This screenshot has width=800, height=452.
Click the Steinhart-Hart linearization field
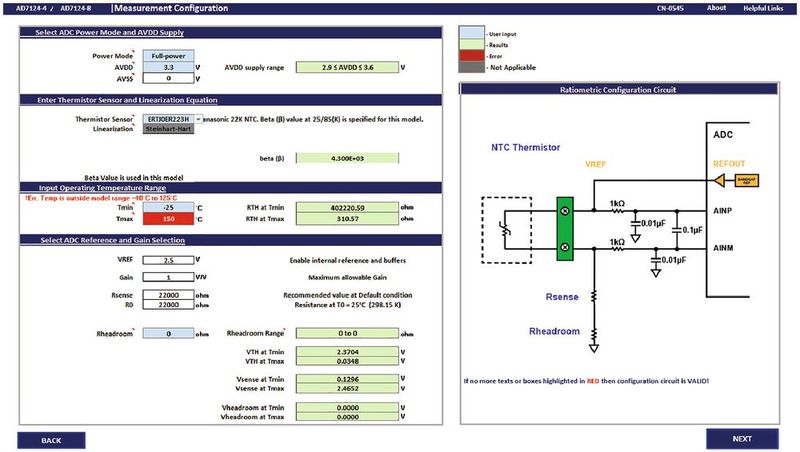click(x=168, y=129)
